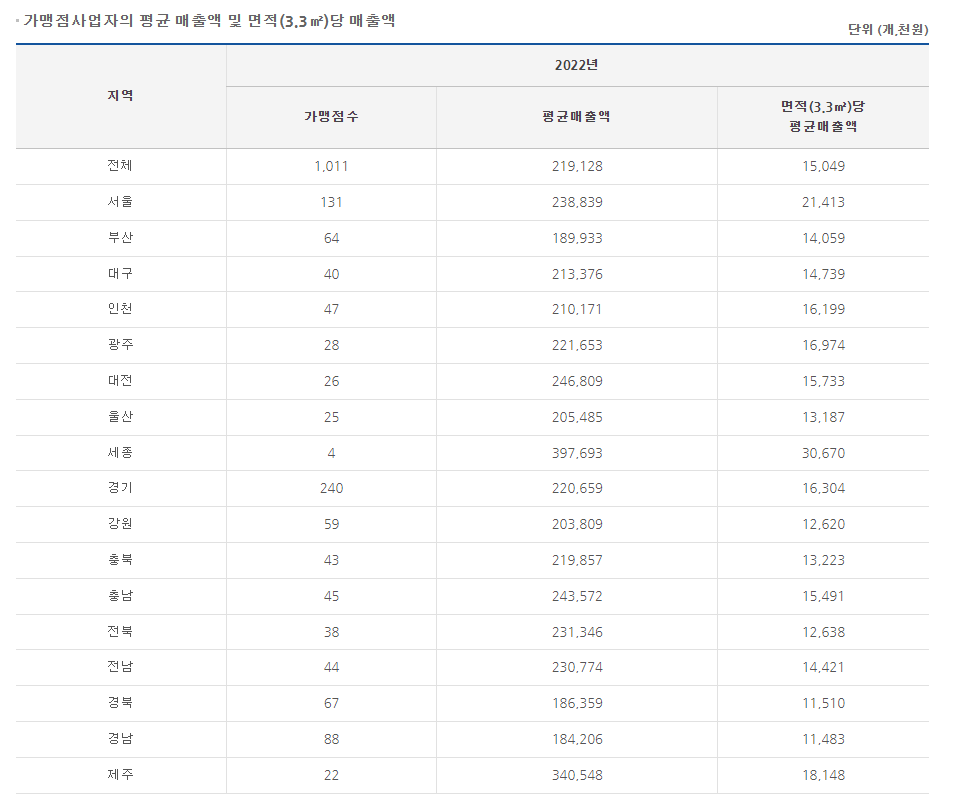Click the 2022년 header cell
Image resolution: width=954 pixels, height=810 pixels.
(576, 66)
